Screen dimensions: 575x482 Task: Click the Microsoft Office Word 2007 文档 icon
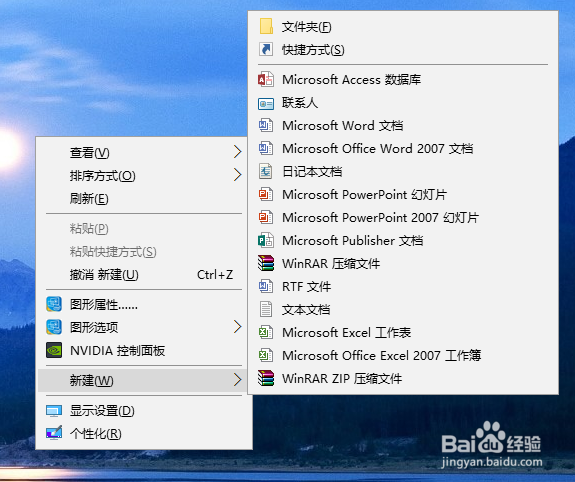pyautogui.click(x=266, y=148)
